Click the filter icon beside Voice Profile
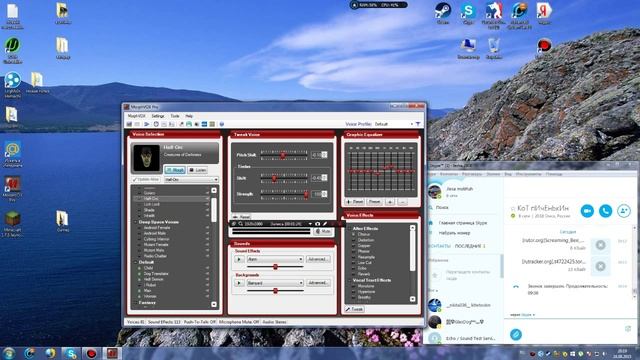The image size is (640, 360). pos(418,124)
